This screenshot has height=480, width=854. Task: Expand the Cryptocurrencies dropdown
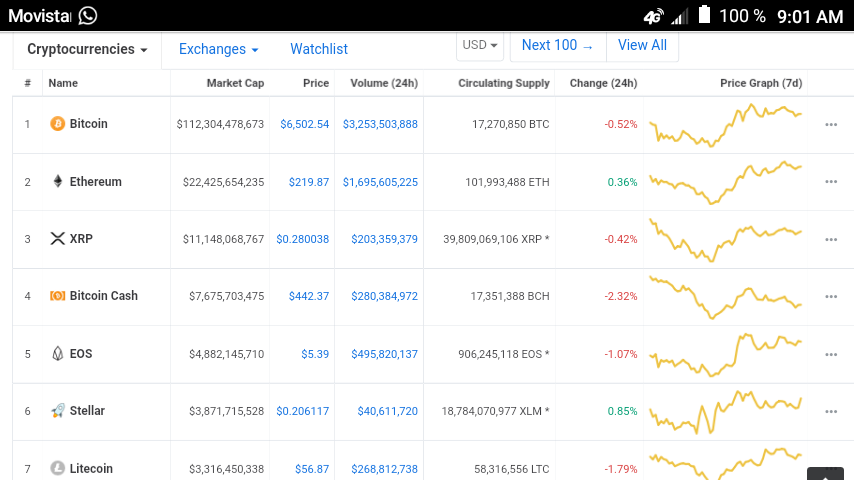pos(87,49)
